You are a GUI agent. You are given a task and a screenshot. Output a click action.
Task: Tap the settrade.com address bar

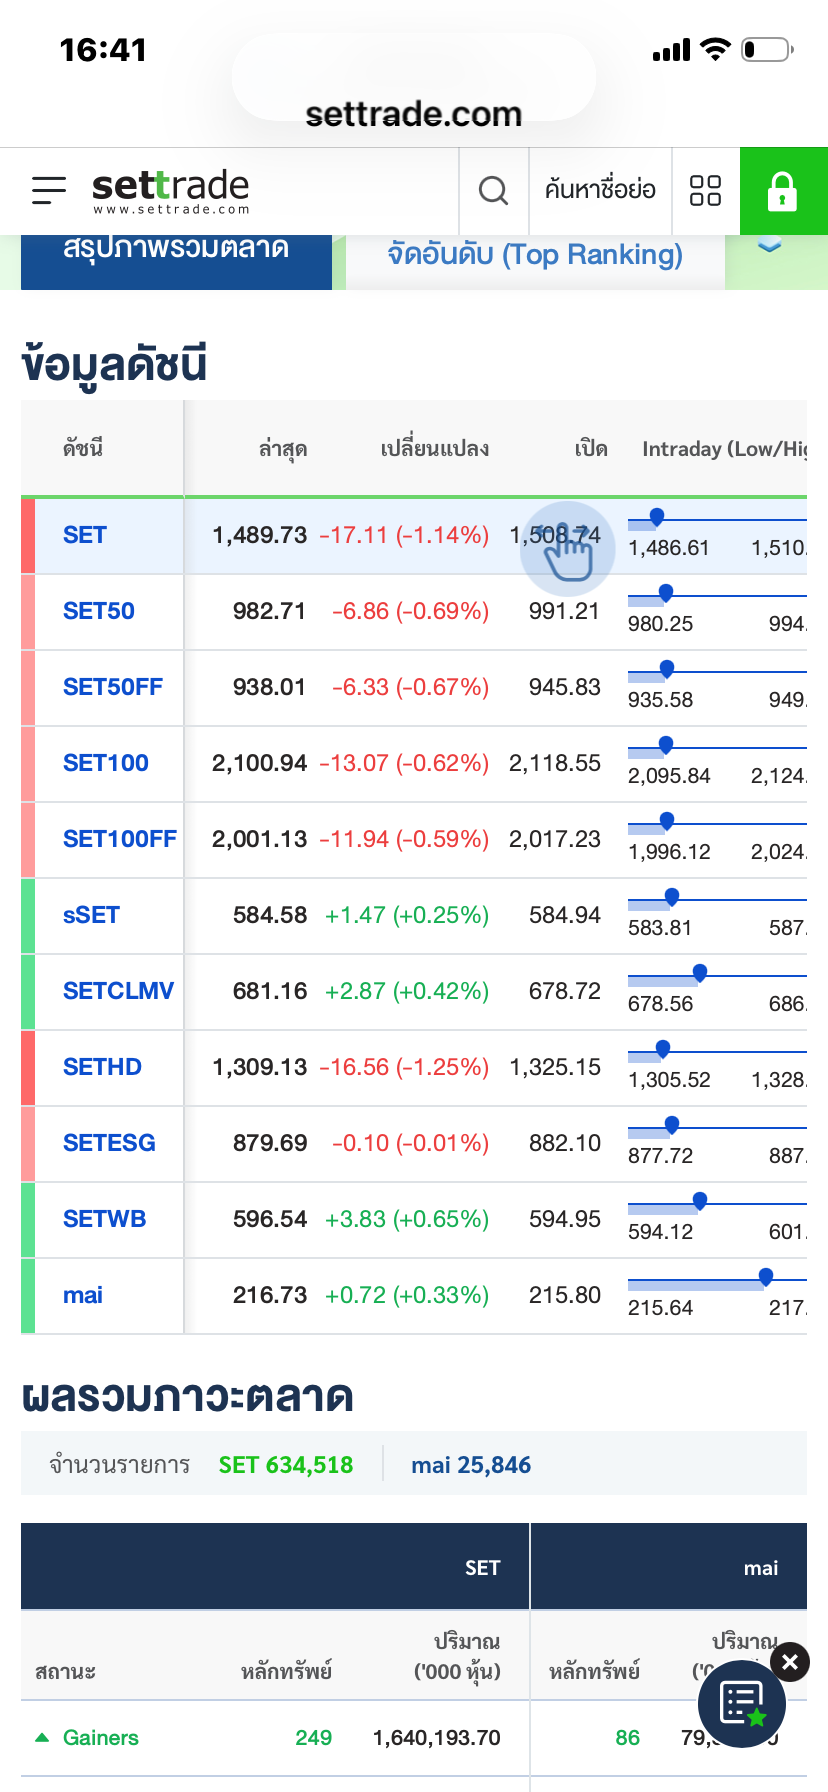413,114
